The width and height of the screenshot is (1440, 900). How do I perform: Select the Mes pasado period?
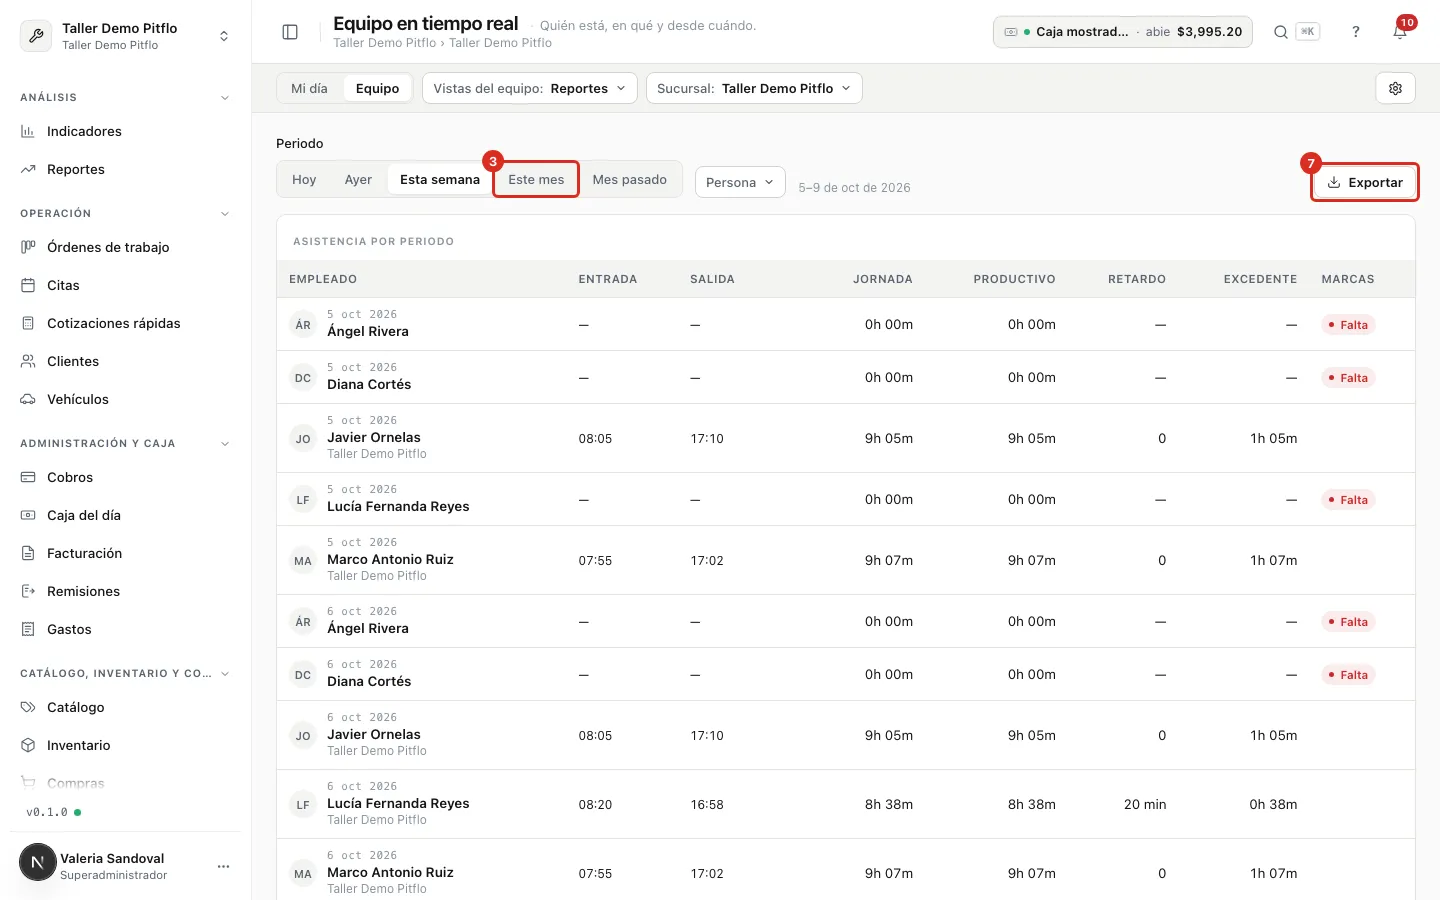[x=630, y=179]
